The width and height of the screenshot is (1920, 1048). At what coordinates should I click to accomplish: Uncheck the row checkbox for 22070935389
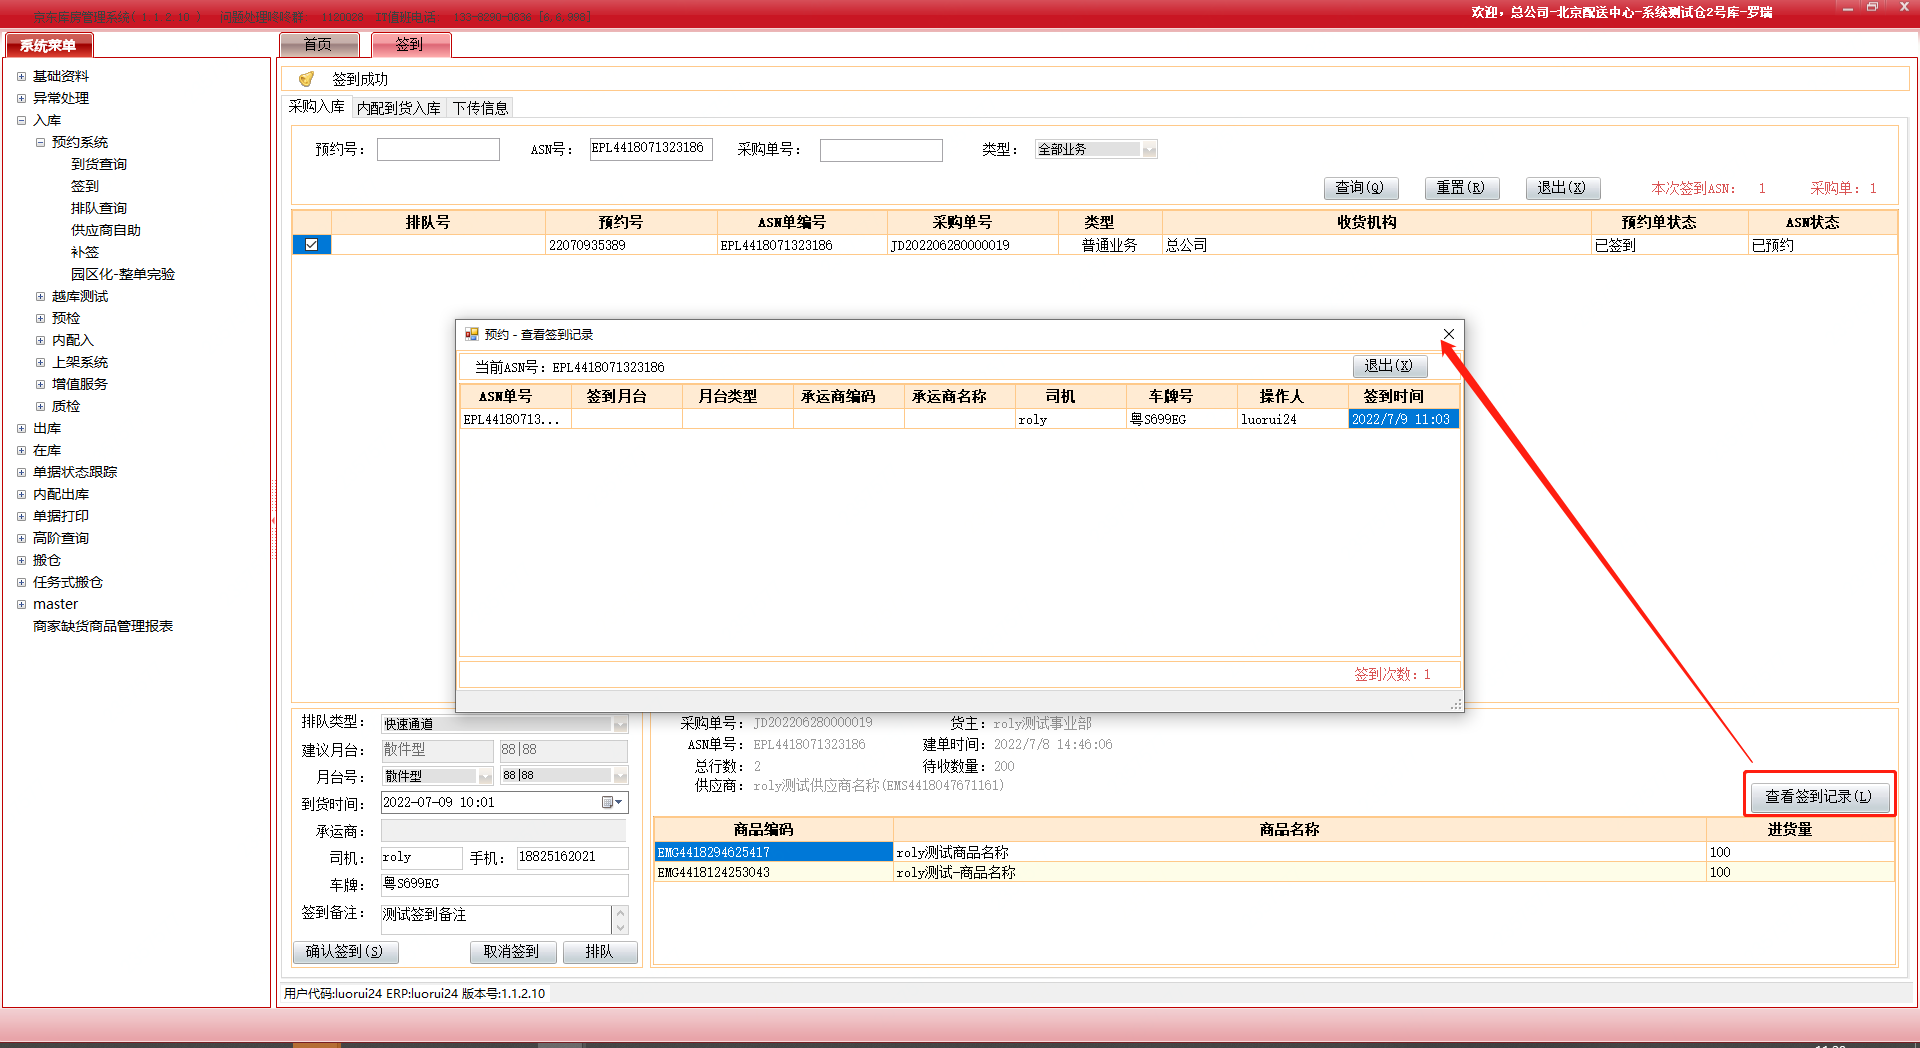[312, 245]
